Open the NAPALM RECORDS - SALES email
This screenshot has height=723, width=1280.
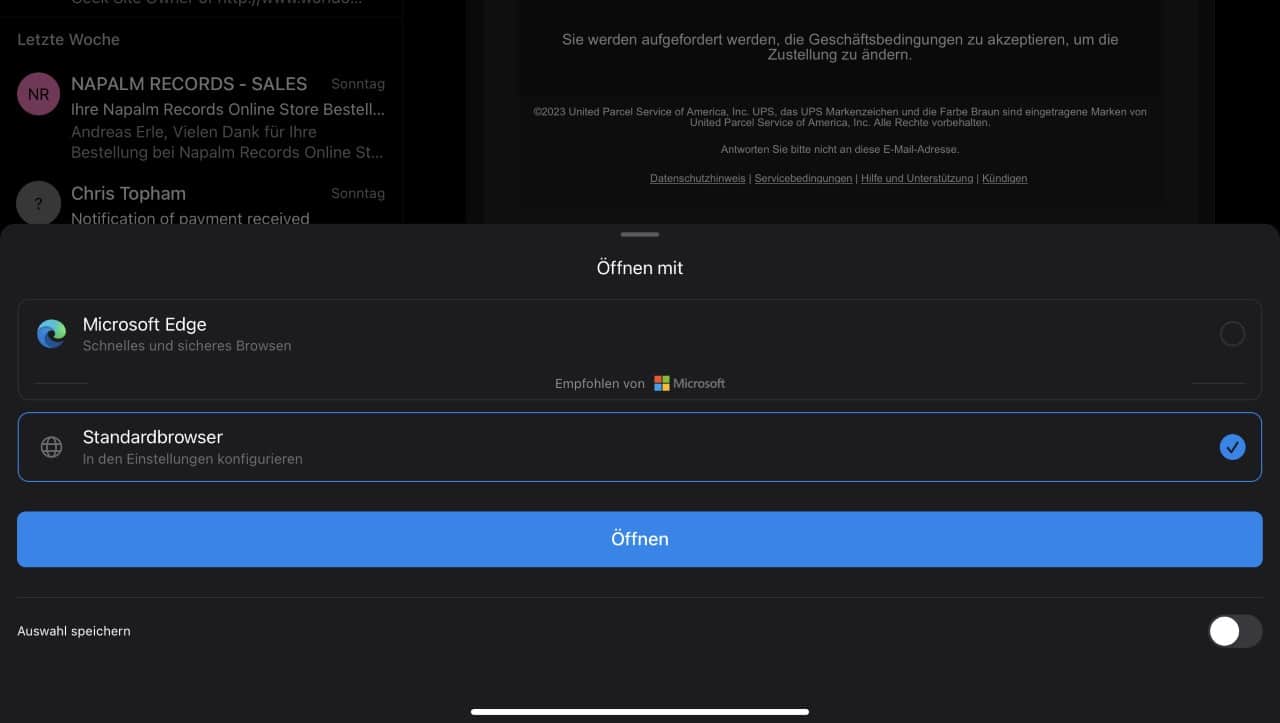(228, 117)
